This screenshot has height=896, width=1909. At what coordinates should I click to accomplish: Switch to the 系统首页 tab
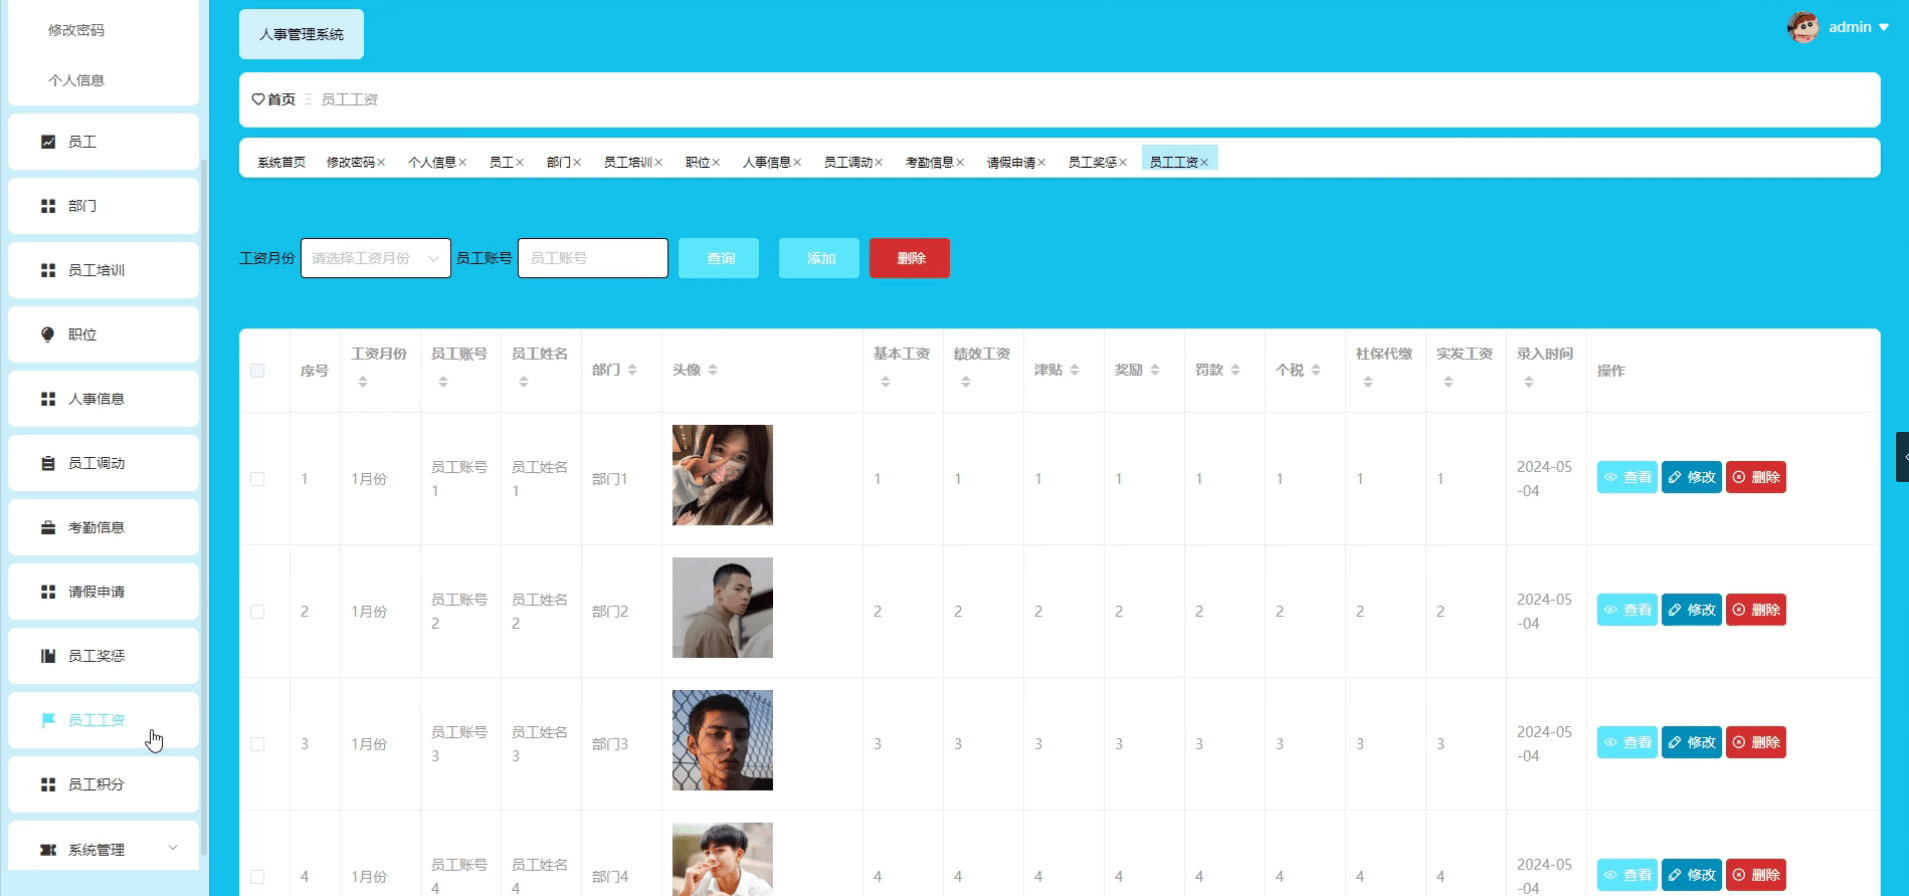(x=281, y=162)
